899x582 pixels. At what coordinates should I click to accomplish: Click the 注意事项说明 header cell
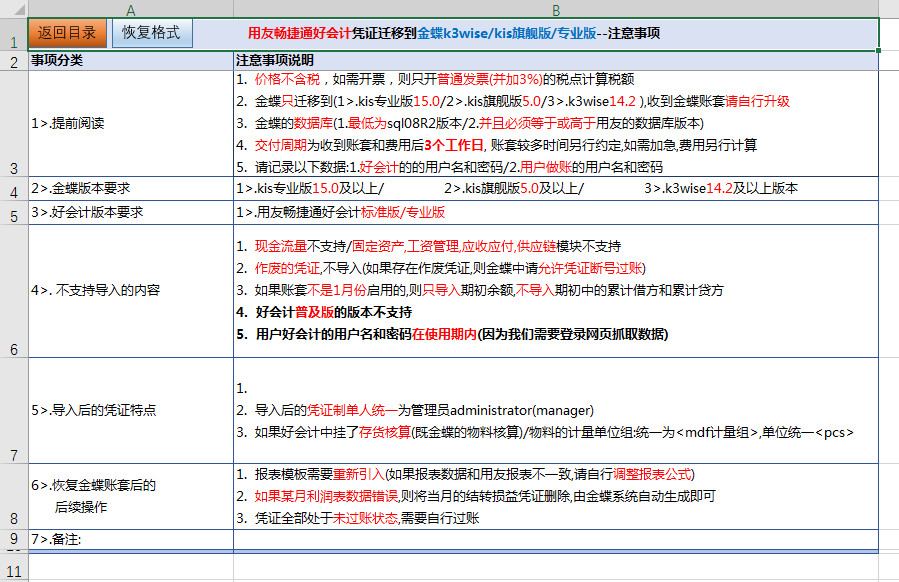[x=555, y=61]
